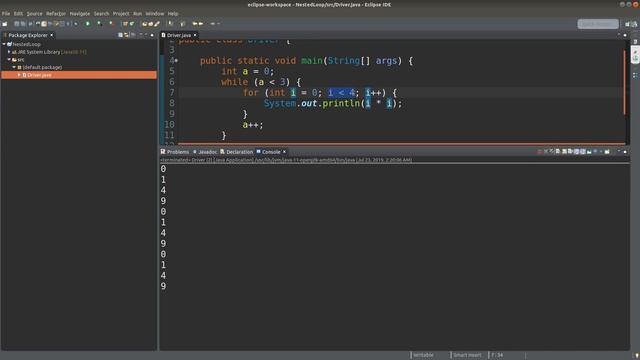640x360 pixels.
Task: Collapse the src folder node
Action: 9,60
